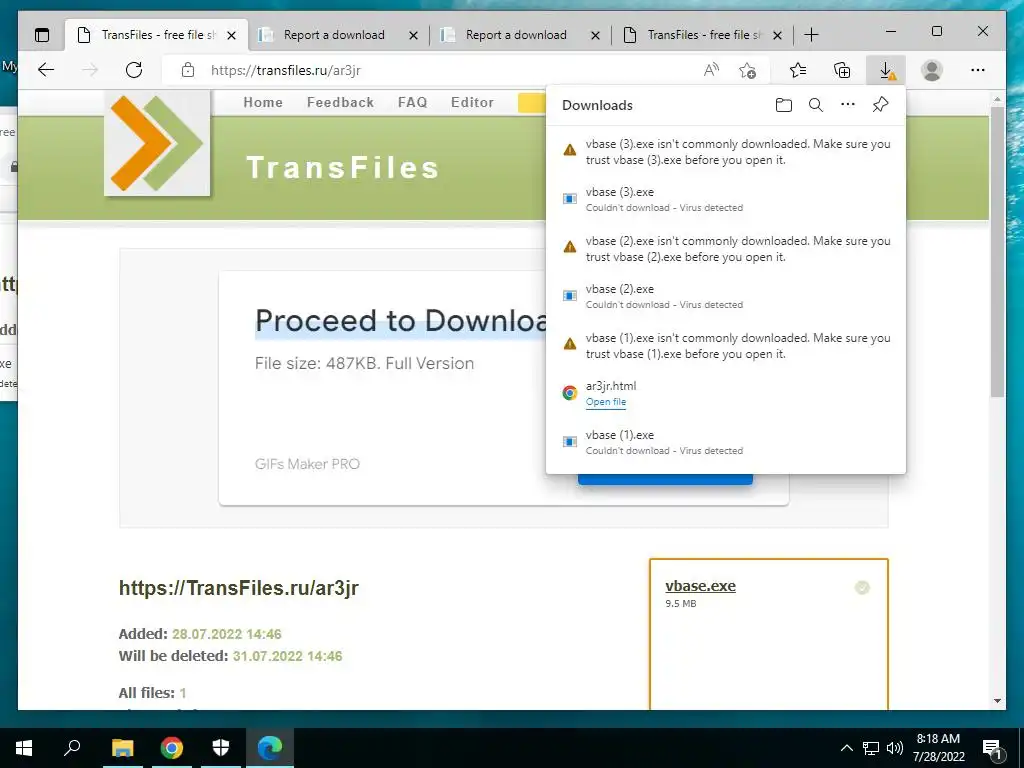Image resolution: width=1024 pixels, height=768 pixels.
Task: Open the Editor menu item
Action: (472, 103)
